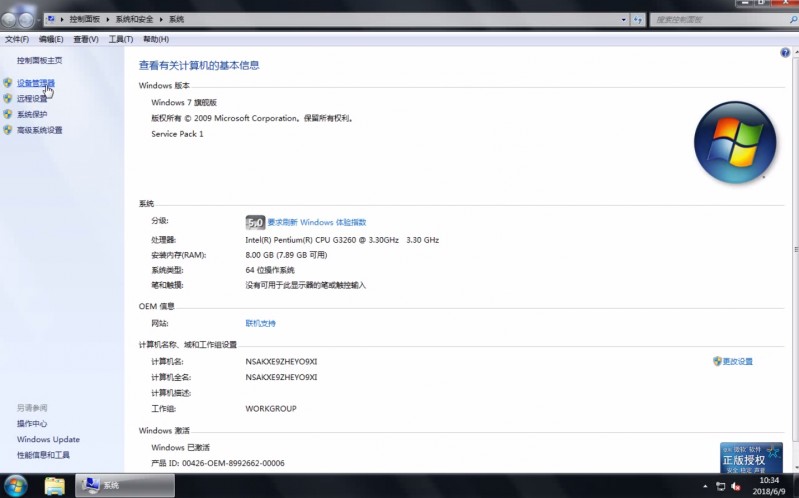Click product ID 00426-OEM-8992662-00006
The width and height of the screenshot is (799, 498).
point(218,463)
